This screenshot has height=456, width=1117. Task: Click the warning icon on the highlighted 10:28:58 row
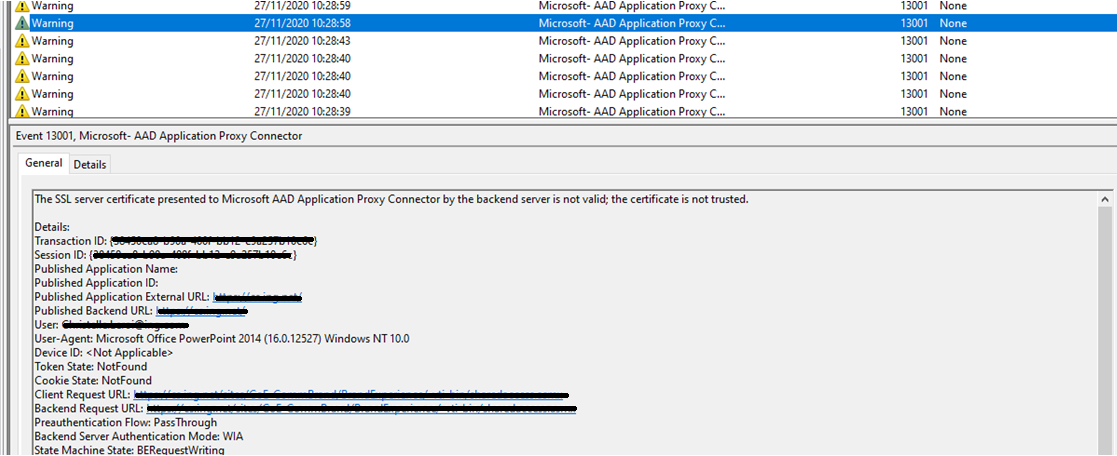tap(22, 23)
